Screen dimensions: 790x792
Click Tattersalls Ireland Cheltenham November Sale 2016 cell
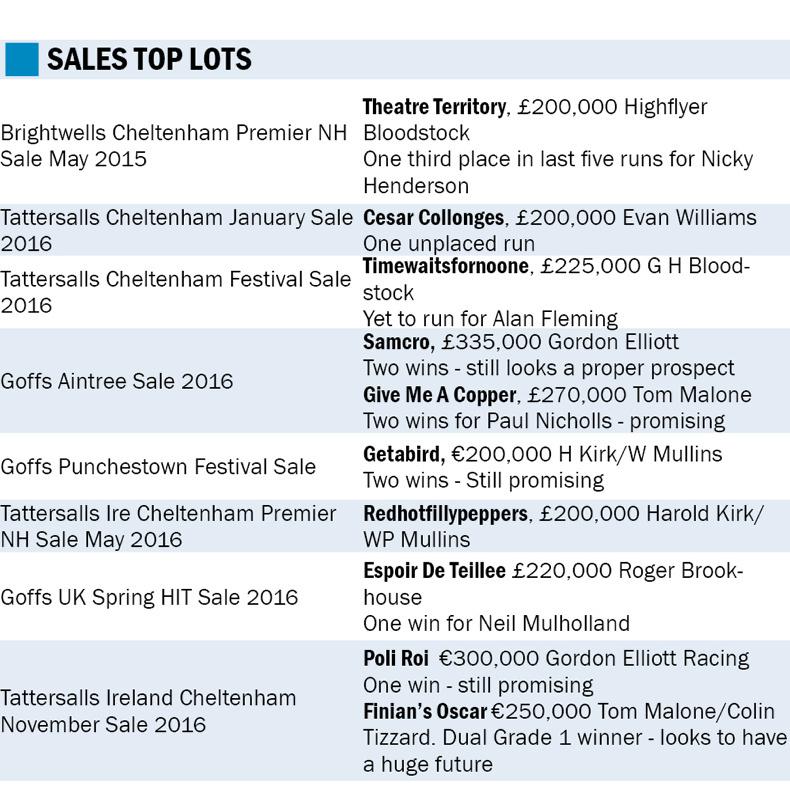point(149,711)
